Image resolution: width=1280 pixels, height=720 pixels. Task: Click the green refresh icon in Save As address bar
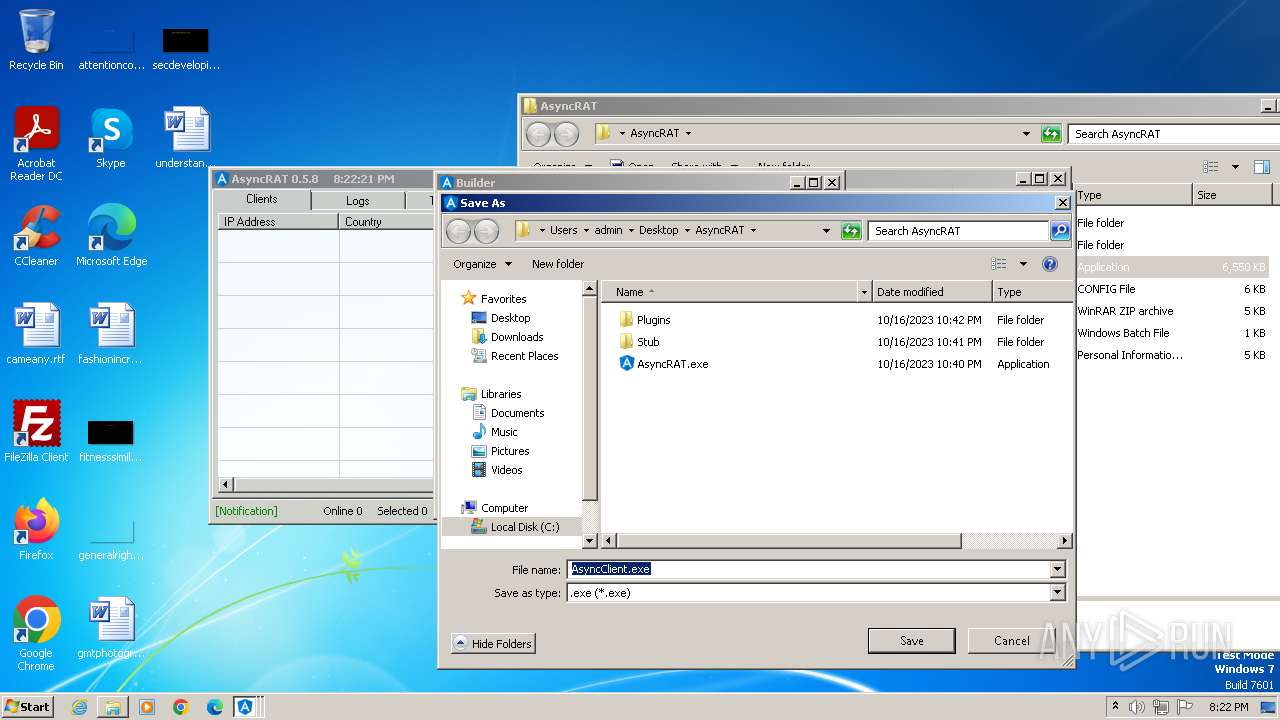[851, 231]
